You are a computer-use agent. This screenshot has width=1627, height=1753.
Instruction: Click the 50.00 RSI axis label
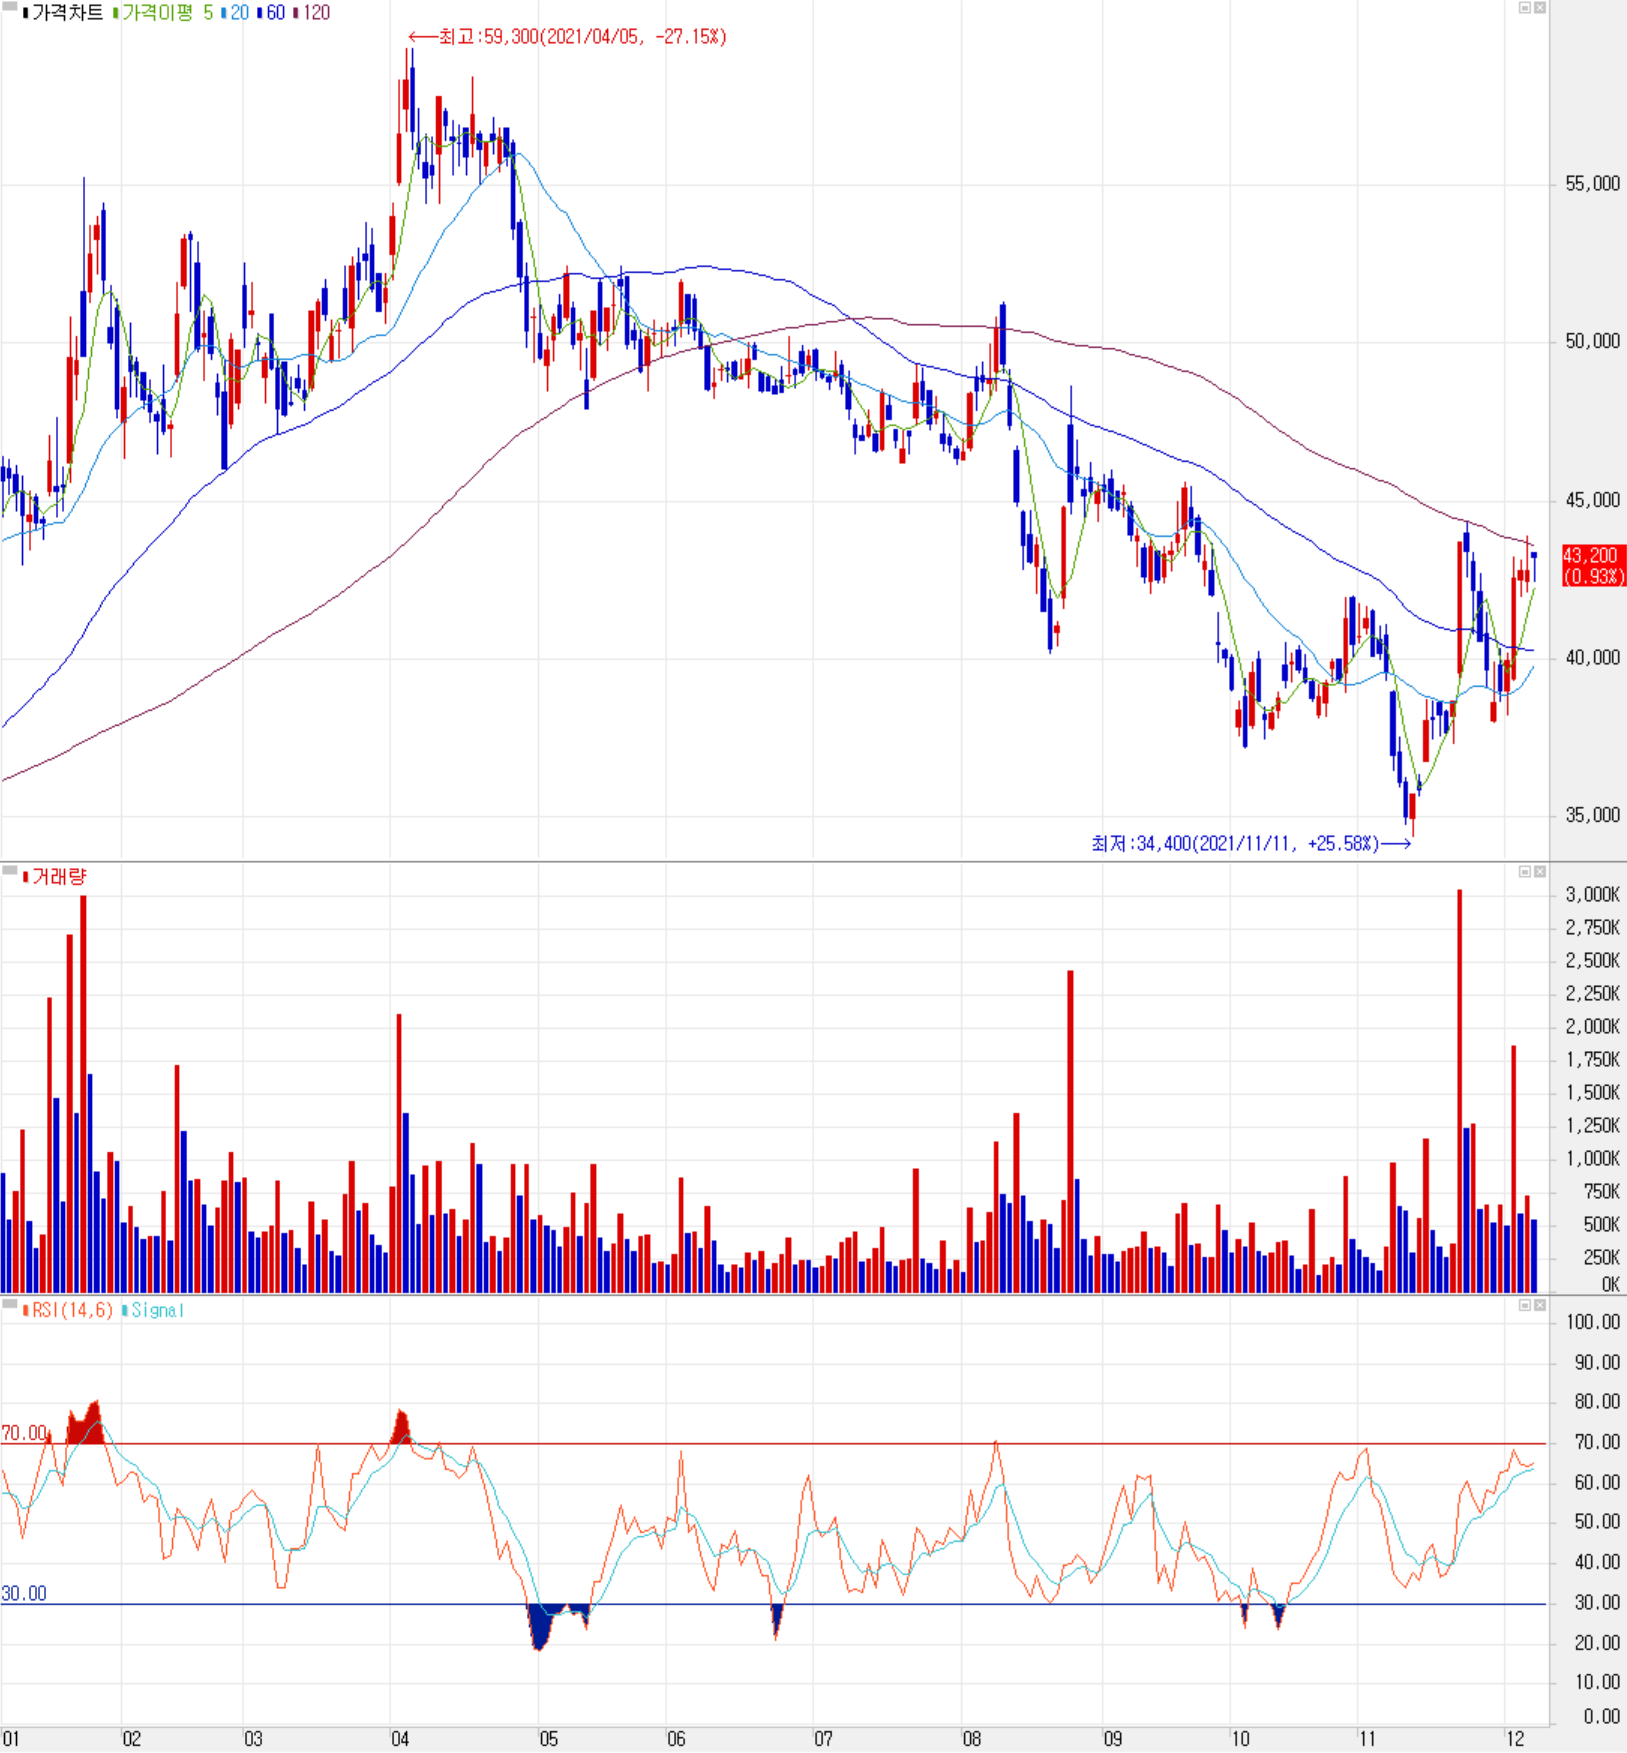pos(1597,1522)
